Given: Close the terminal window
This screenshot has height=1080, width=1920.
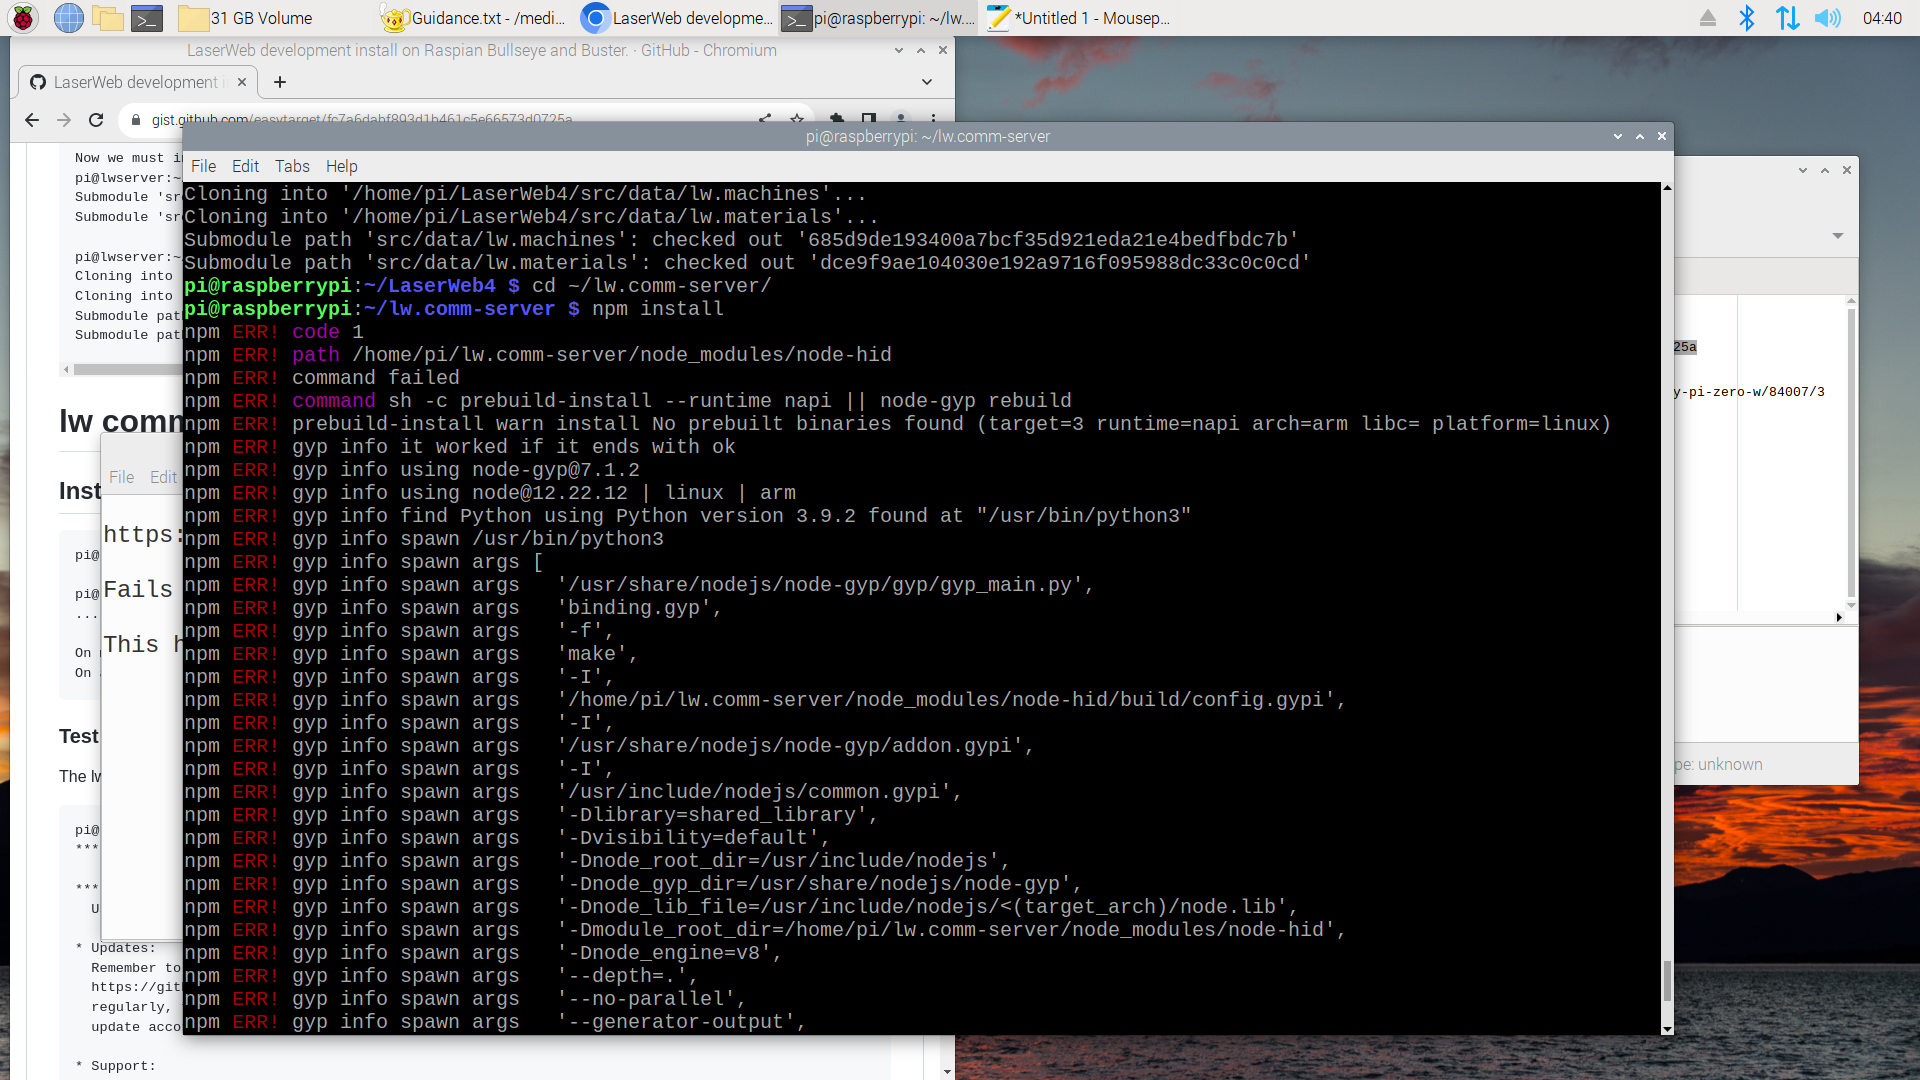Looking at the screenshot, I should (x=1662, y=136).
